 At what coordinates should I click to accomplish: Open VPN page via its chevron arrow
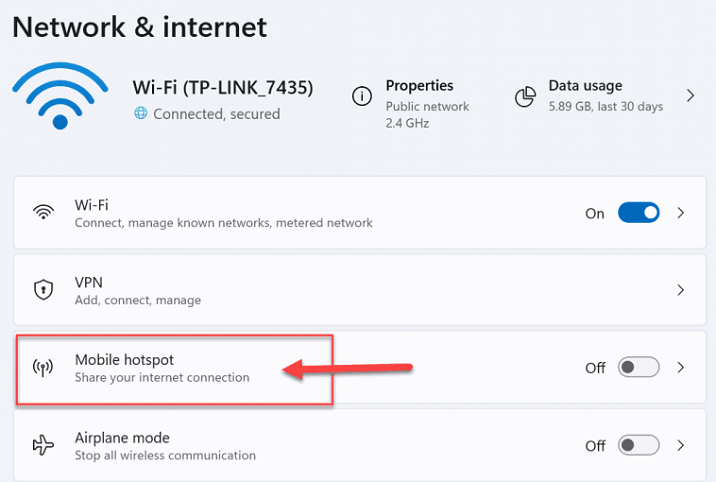click(681, 290)
